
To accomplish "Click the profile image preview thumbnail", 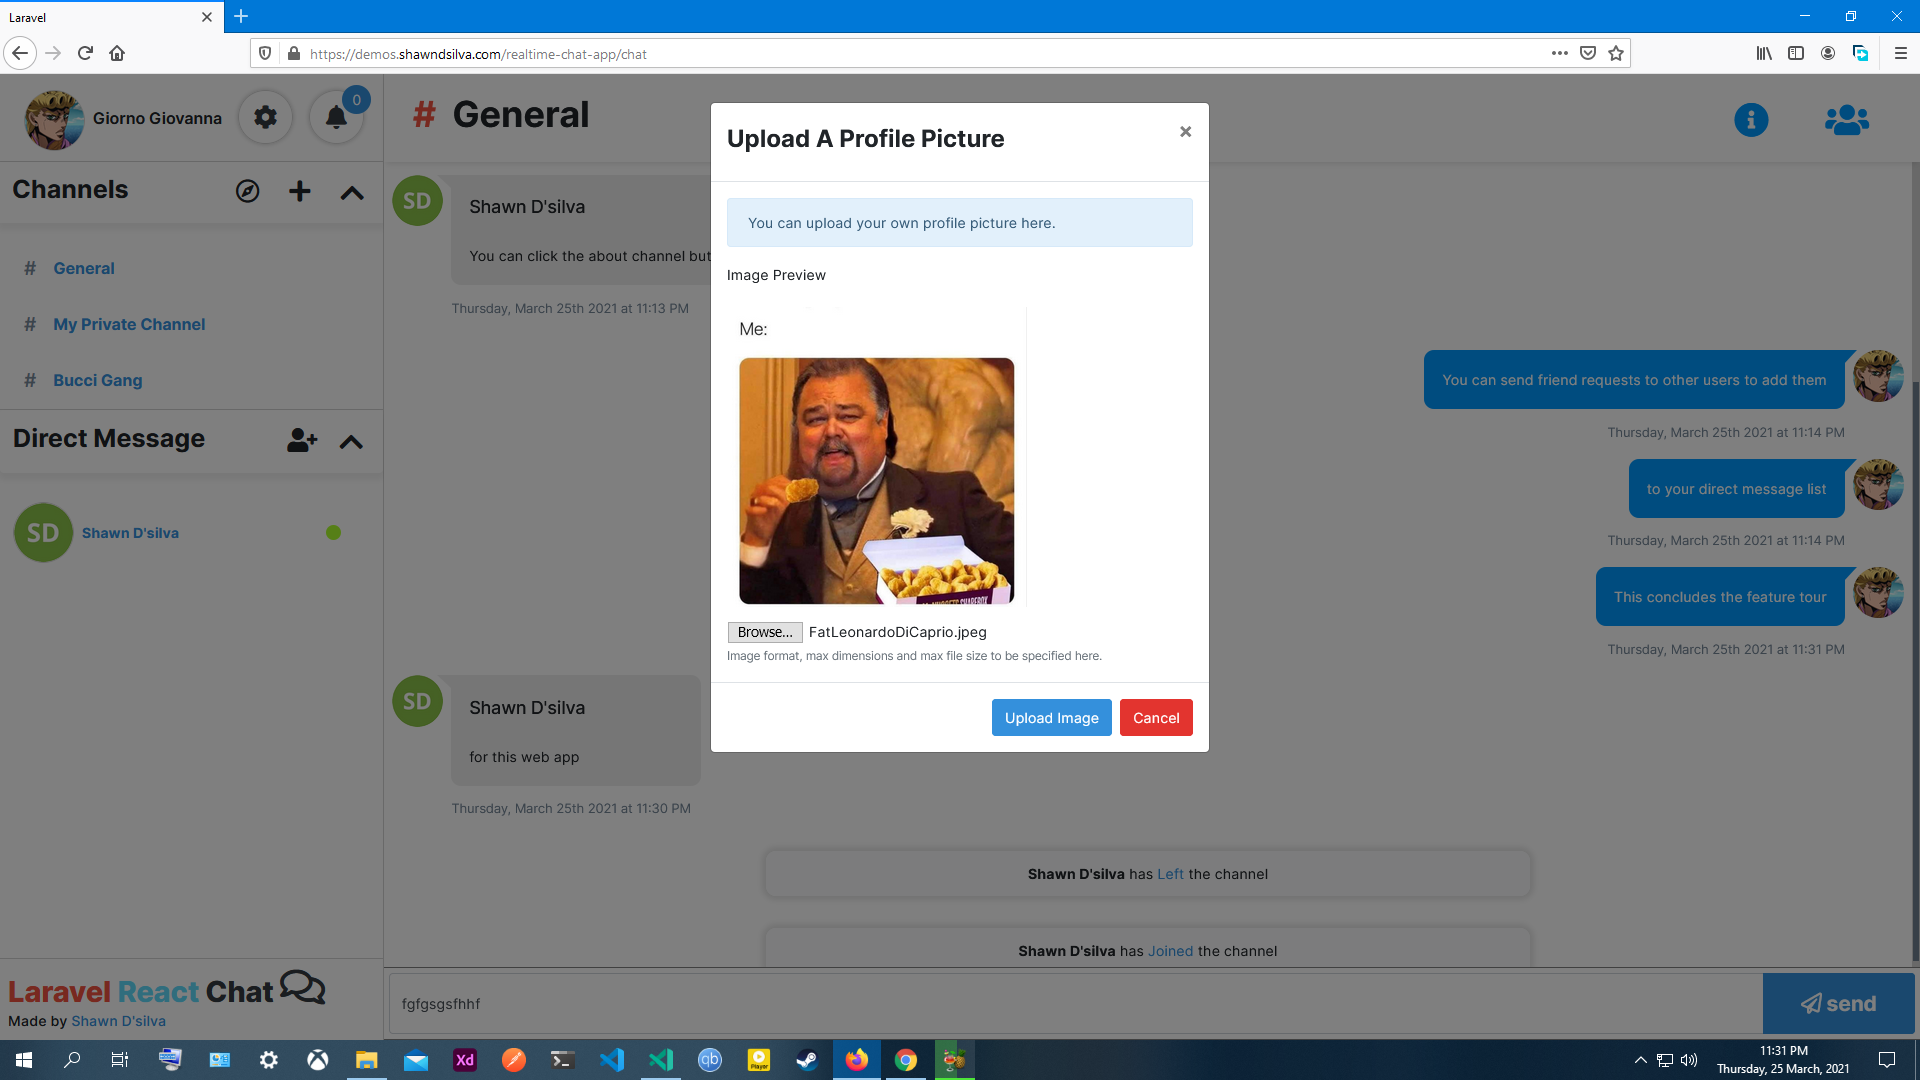I will (x=876, y=481).
